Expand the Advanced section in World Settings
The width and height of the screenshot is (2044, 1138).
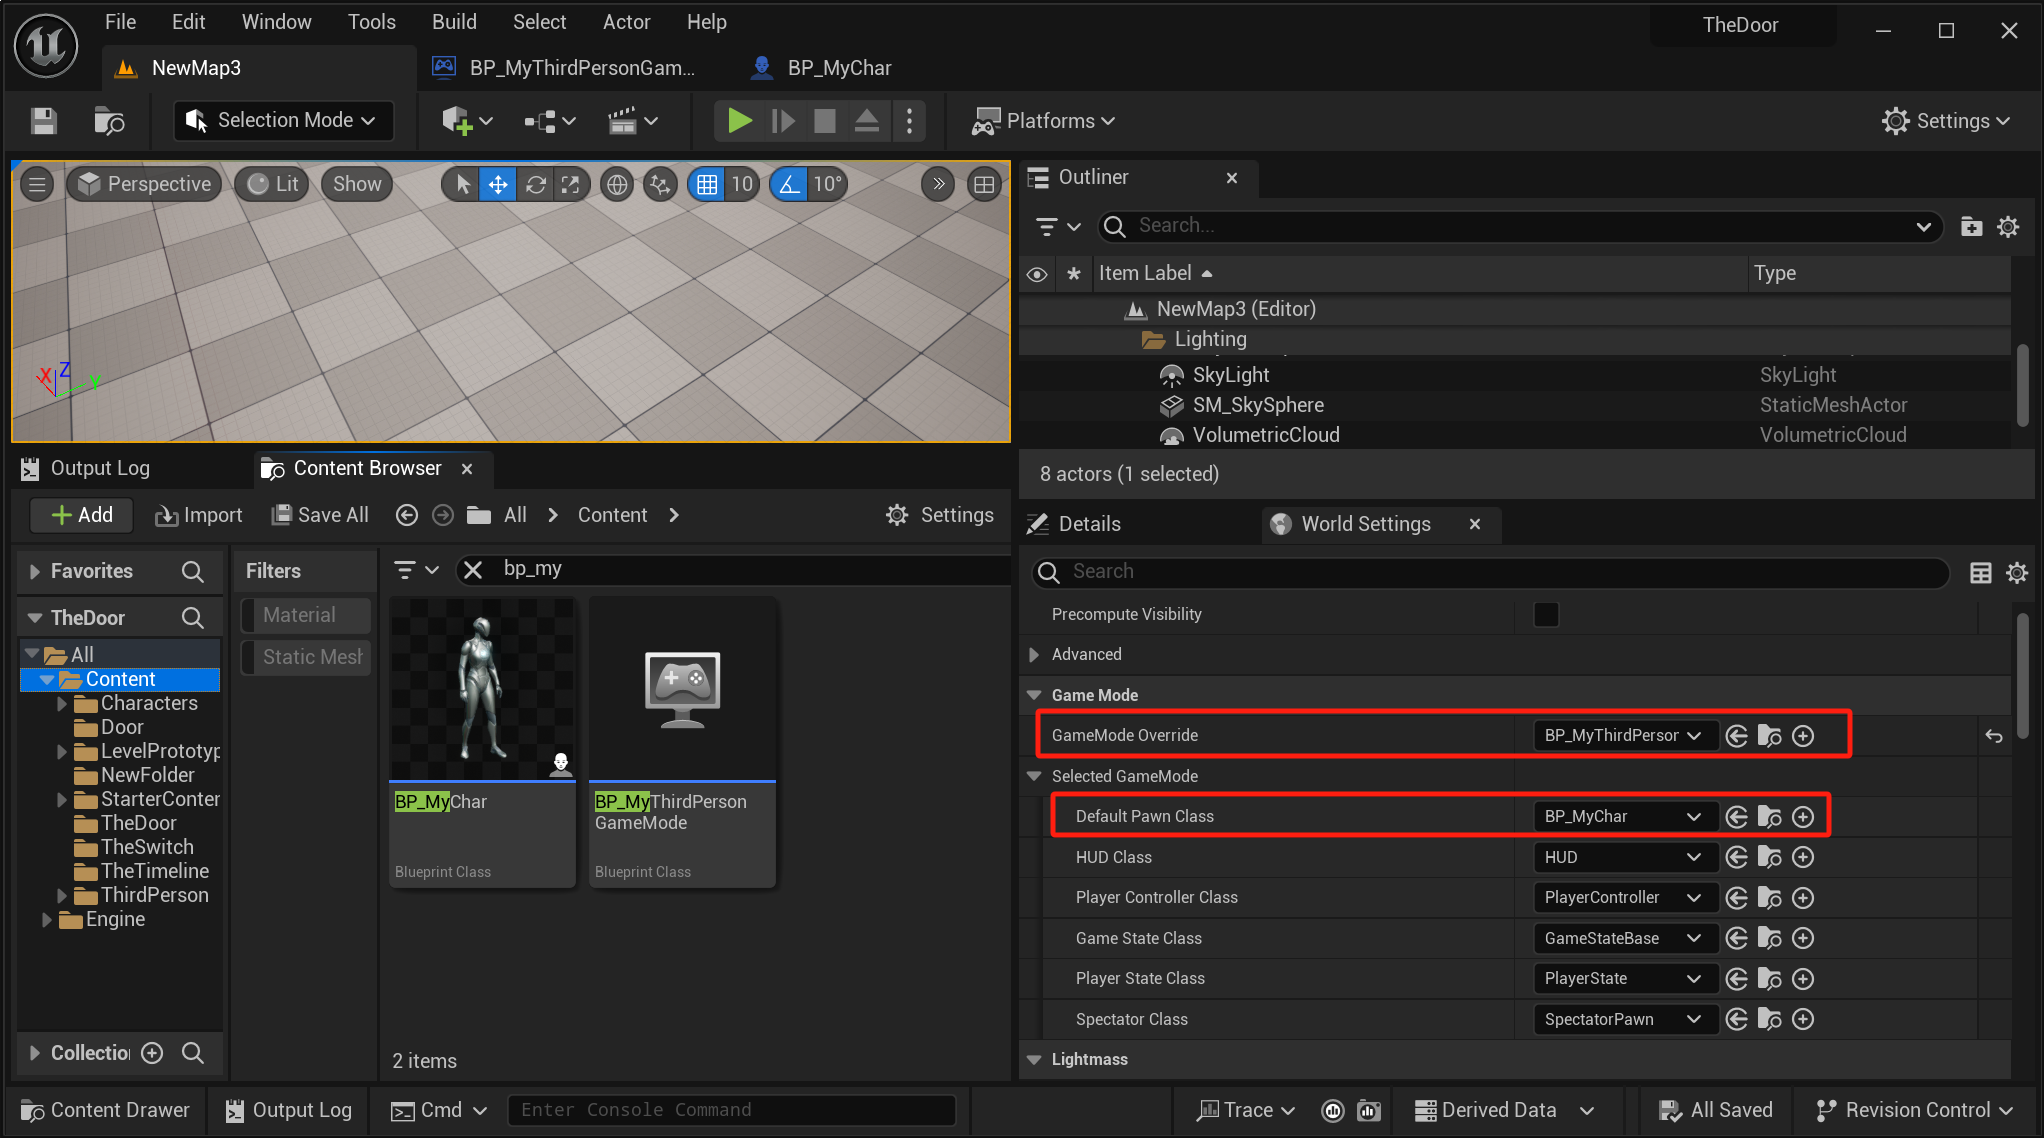(1034, 655)
